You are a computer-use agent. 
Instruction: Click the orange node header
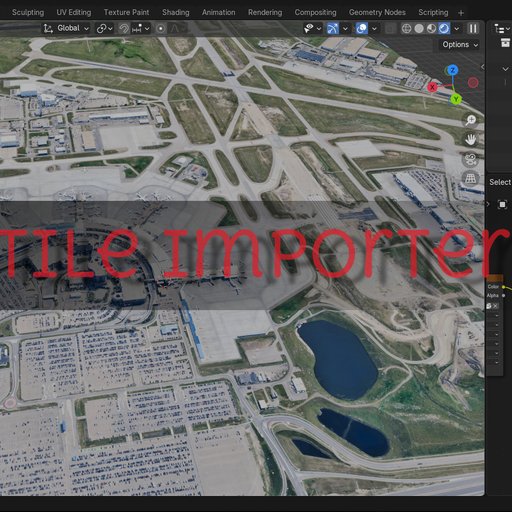coord(495,278)
